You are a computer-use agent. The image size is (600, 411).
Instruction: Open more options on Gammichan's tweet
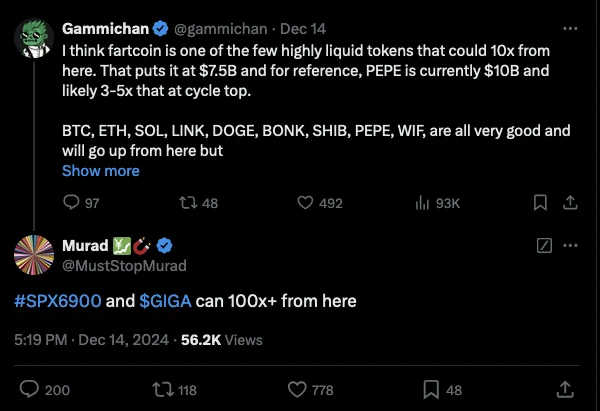coord(570,28)
